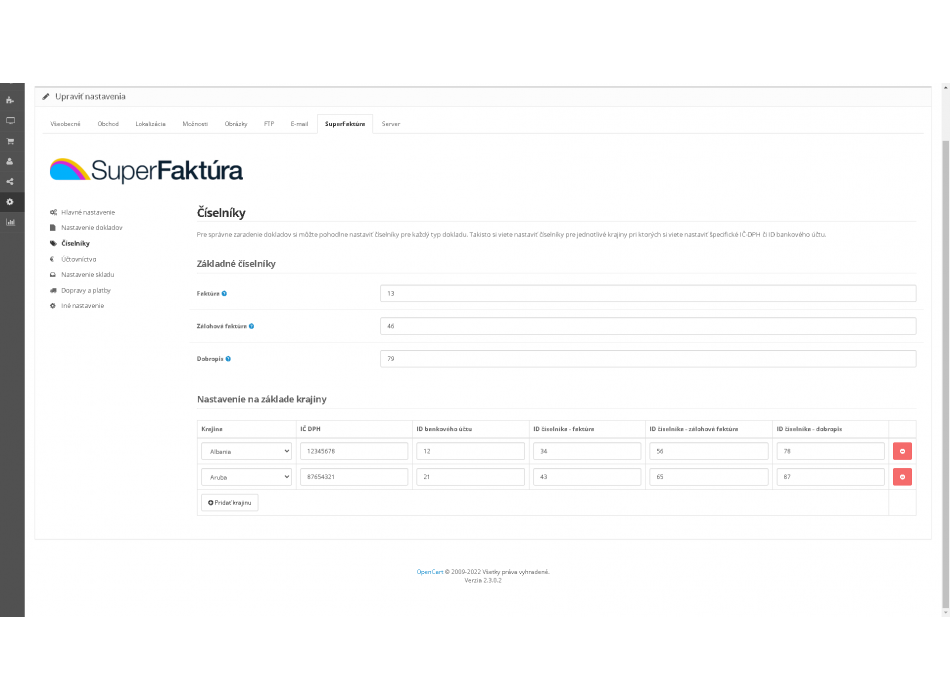The width and height of the screenshot is (950, 700).
Task: Edit faktúra číselník ID in Aruba row
Action: 587,477
